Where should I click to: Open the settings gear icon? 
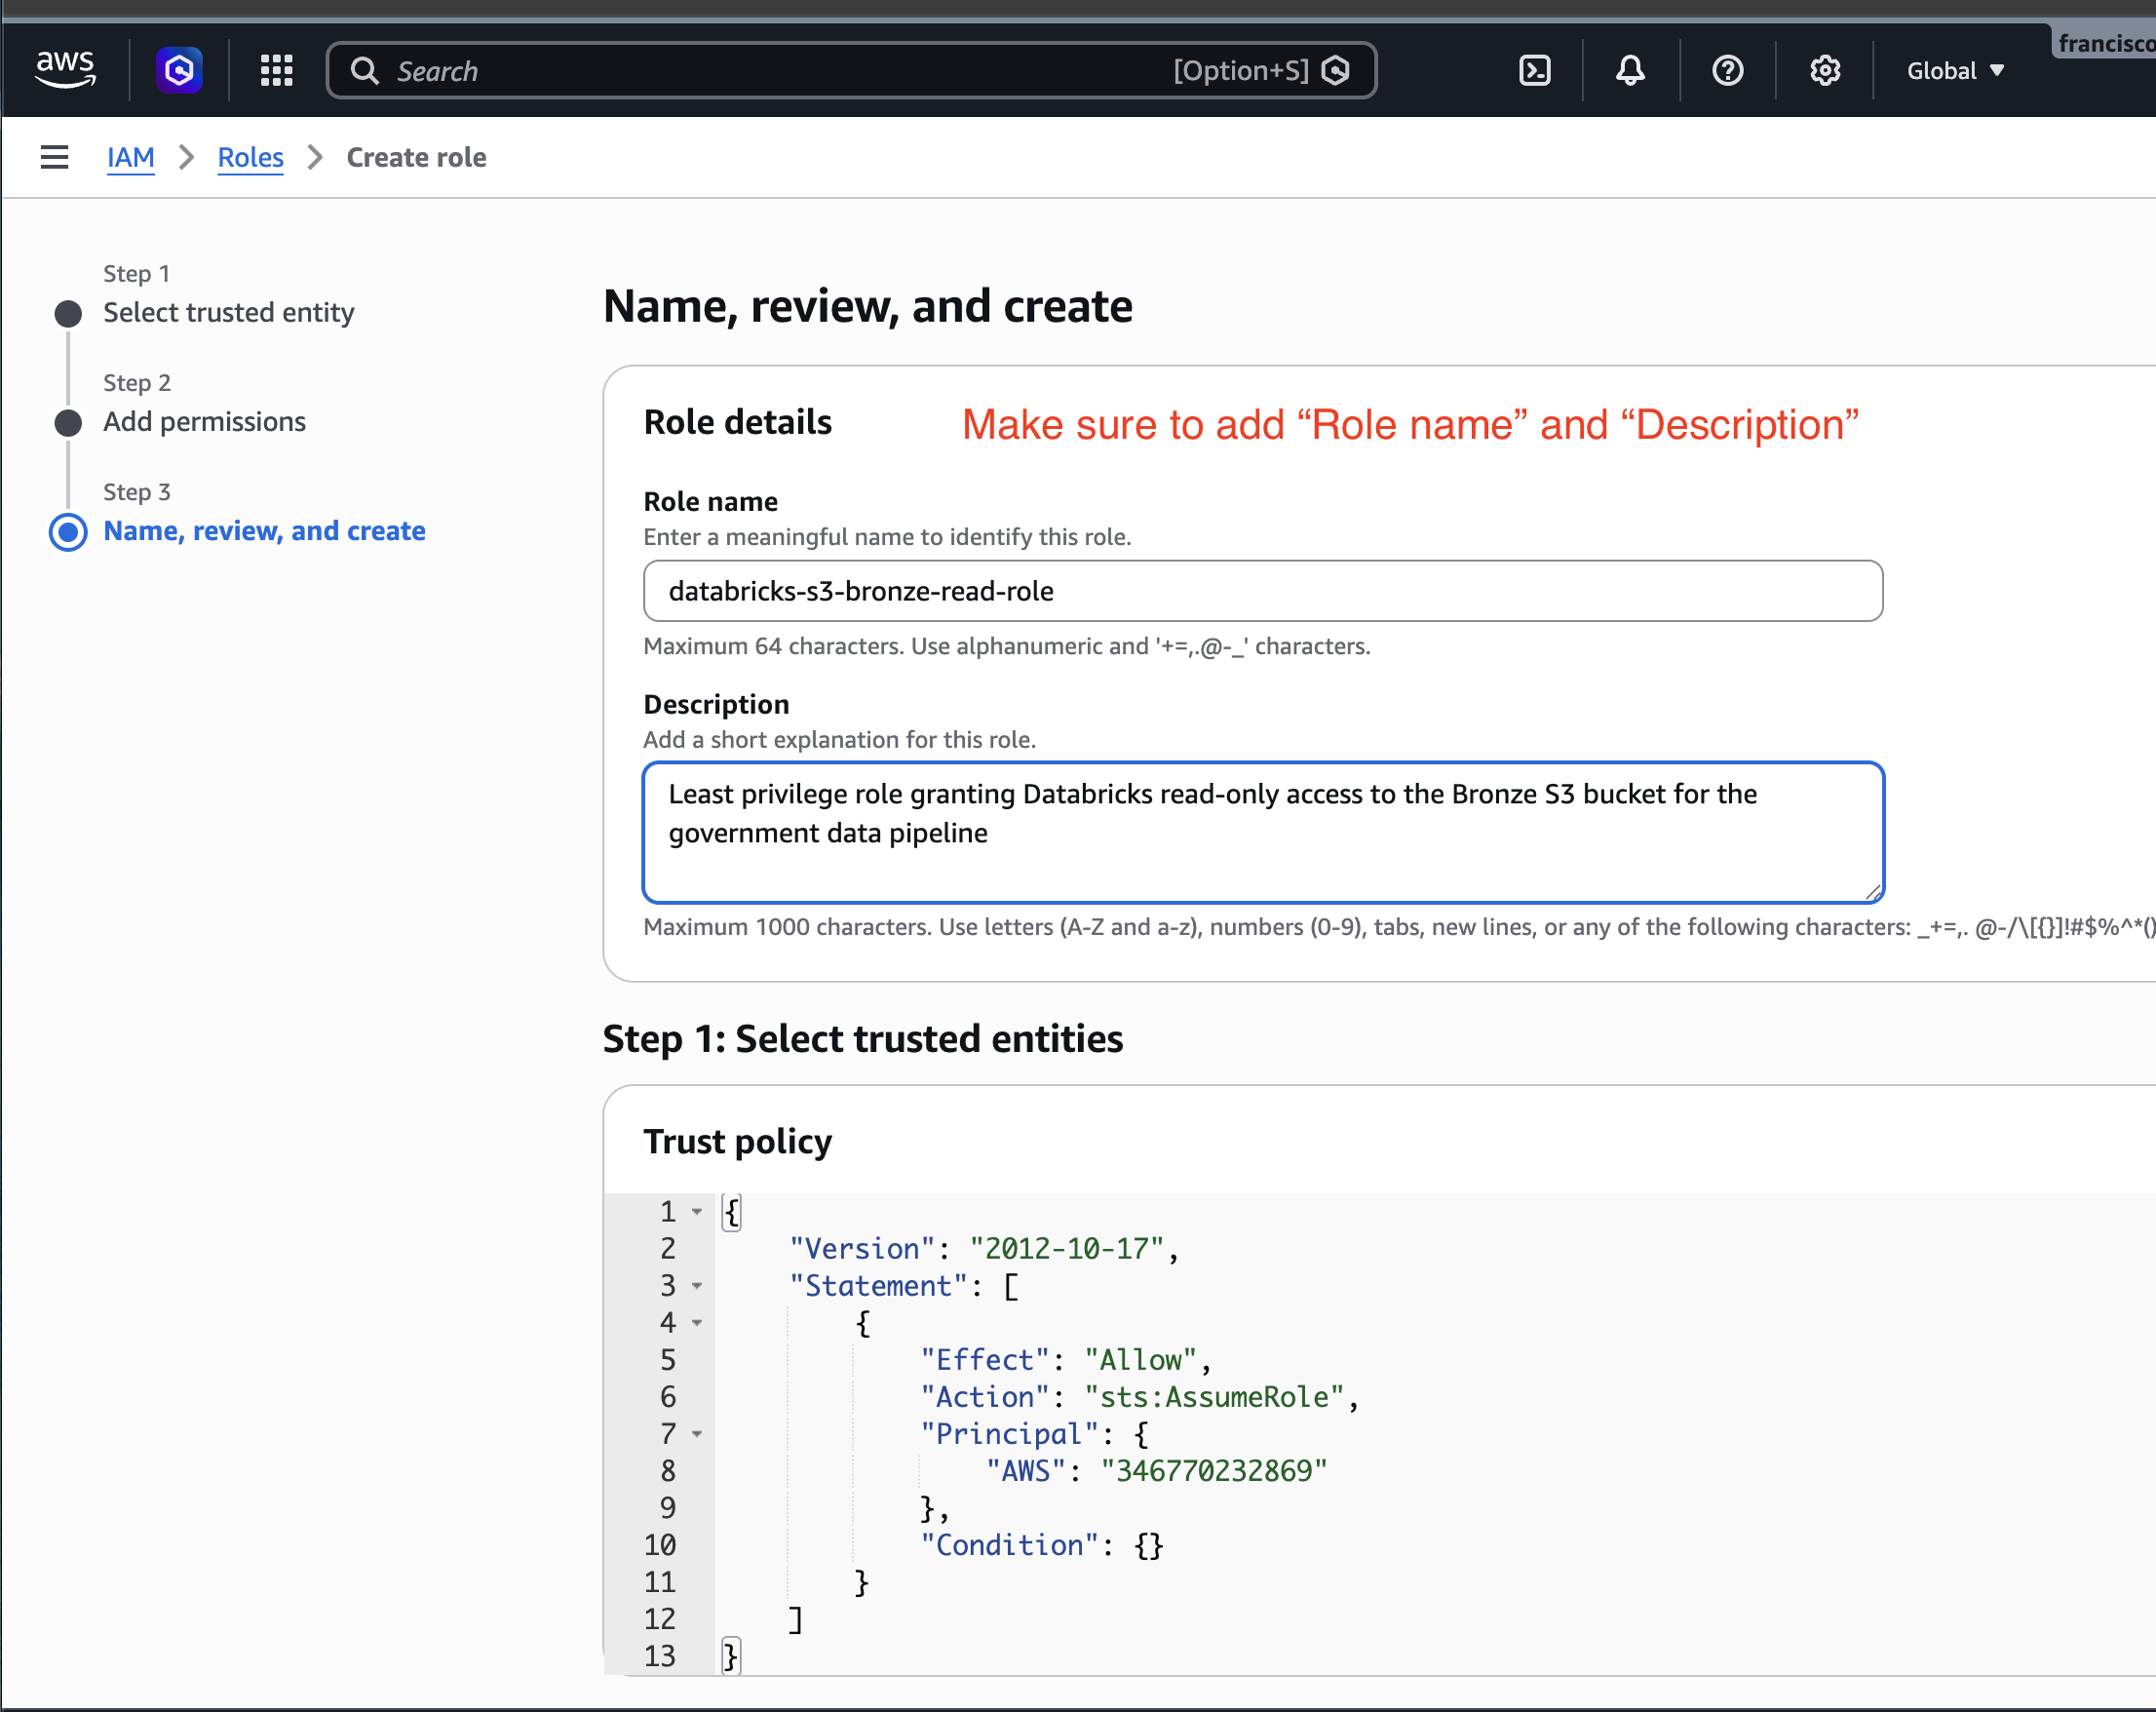tap(1825, 70)
